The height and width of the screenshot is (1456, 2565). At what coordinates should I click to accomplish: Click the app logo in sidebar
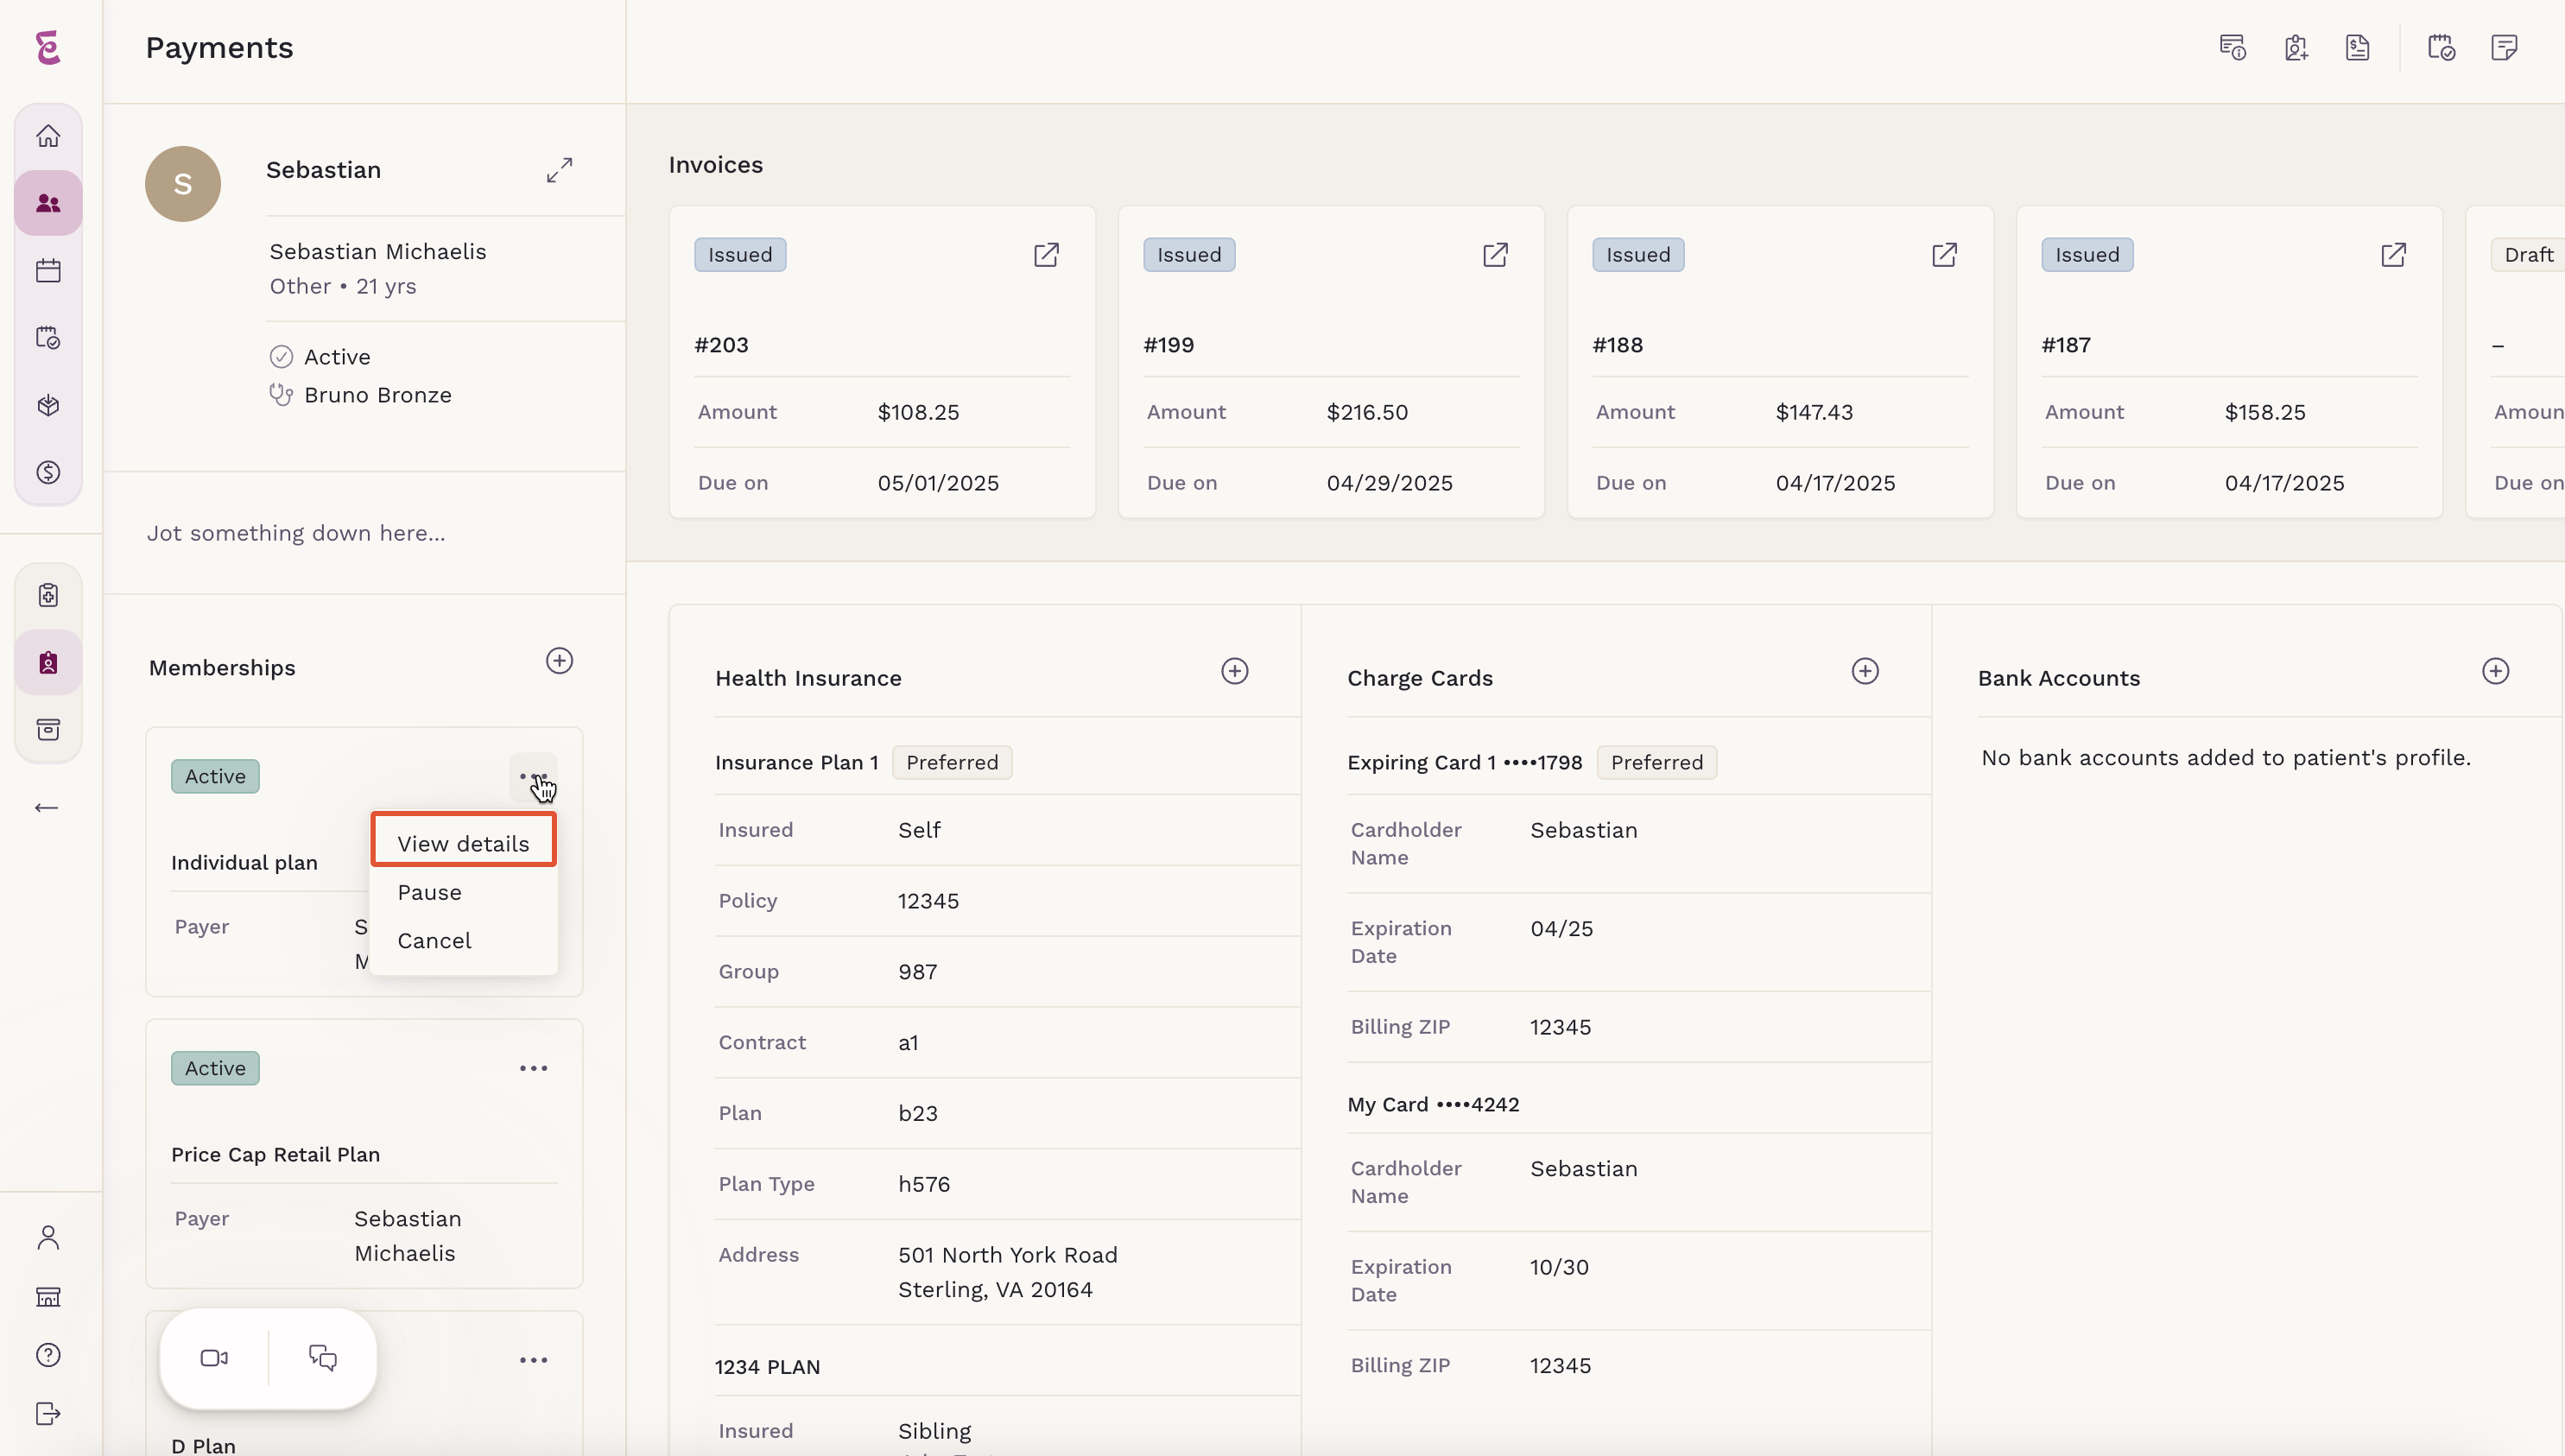coord(48,47)
